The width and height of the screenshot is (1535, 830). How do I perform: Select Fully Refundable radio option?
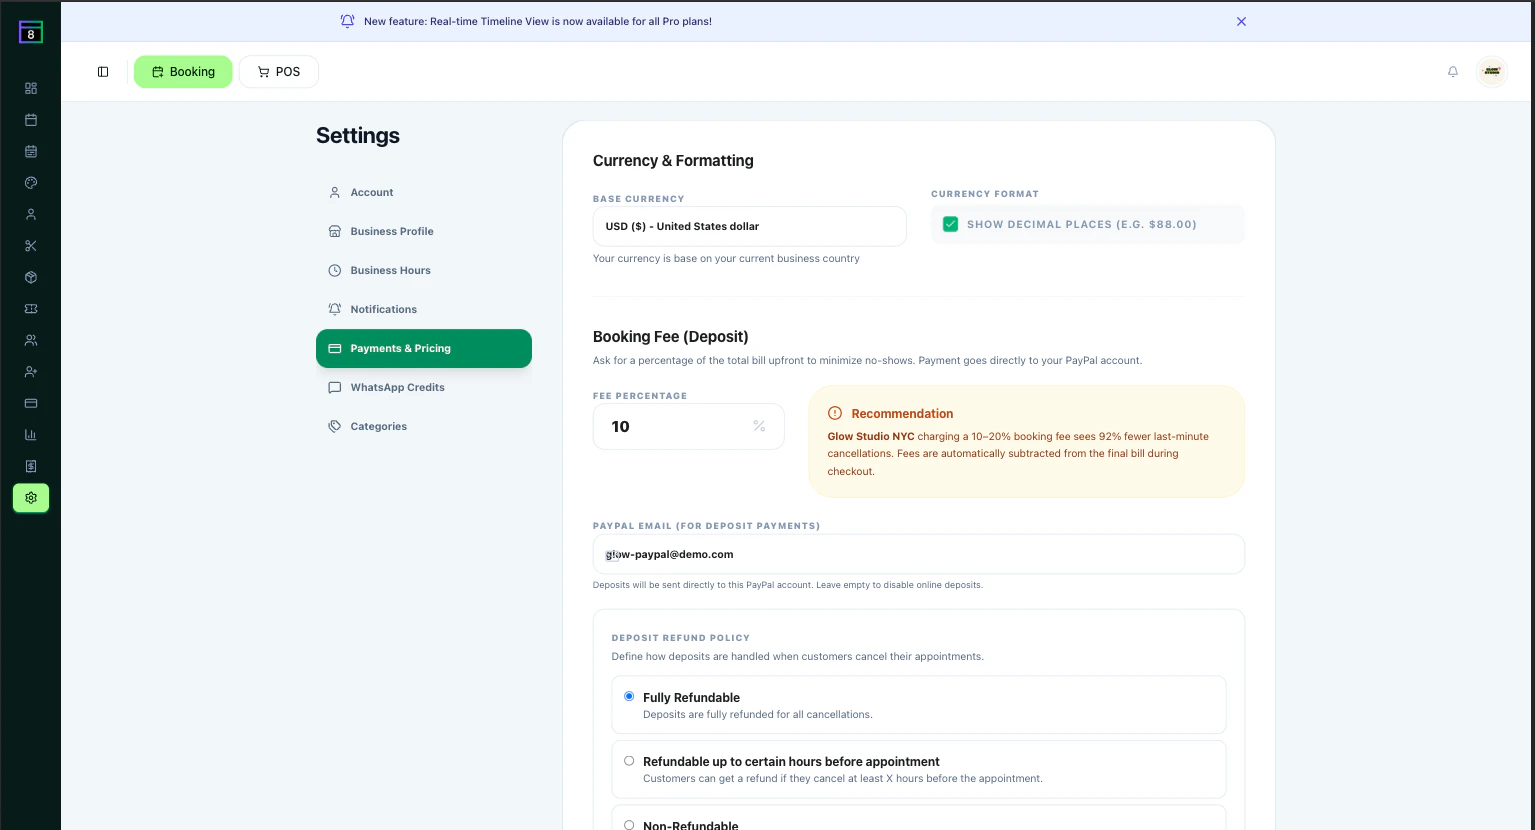point(629,696)
